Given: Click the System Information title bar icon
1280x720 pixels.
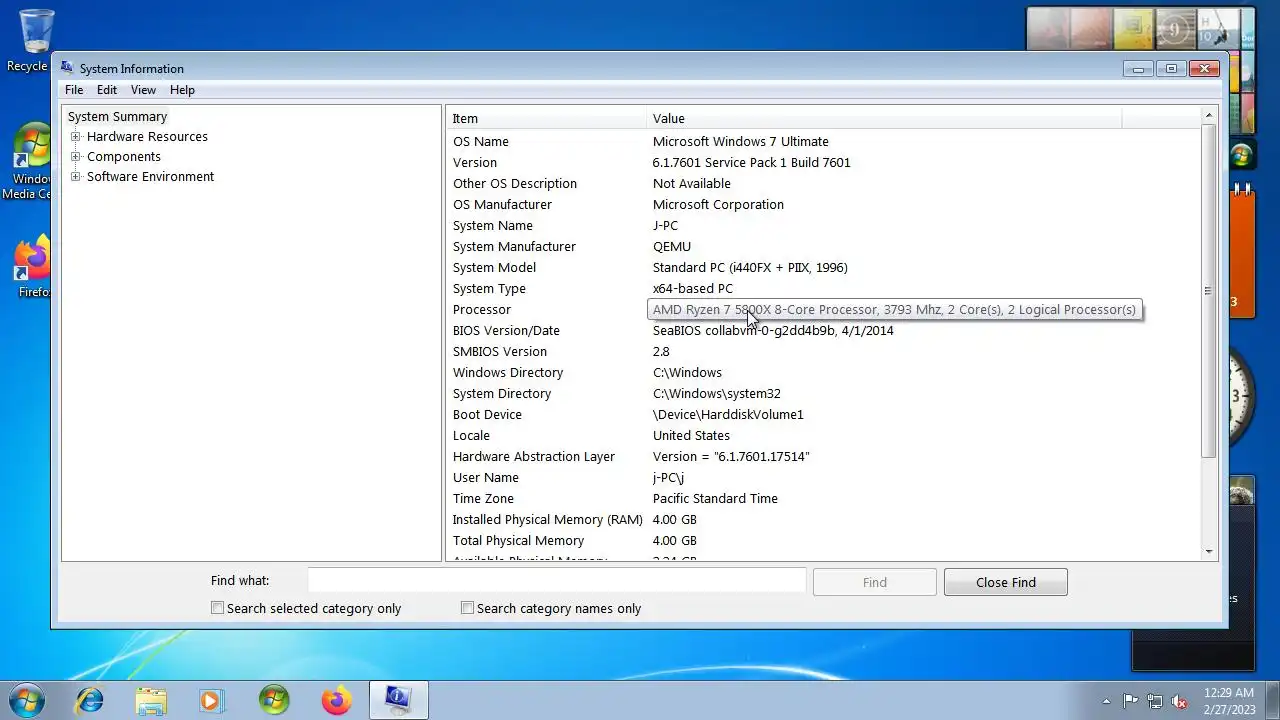Looking at the screenshot, I should [x=67, y=68].
